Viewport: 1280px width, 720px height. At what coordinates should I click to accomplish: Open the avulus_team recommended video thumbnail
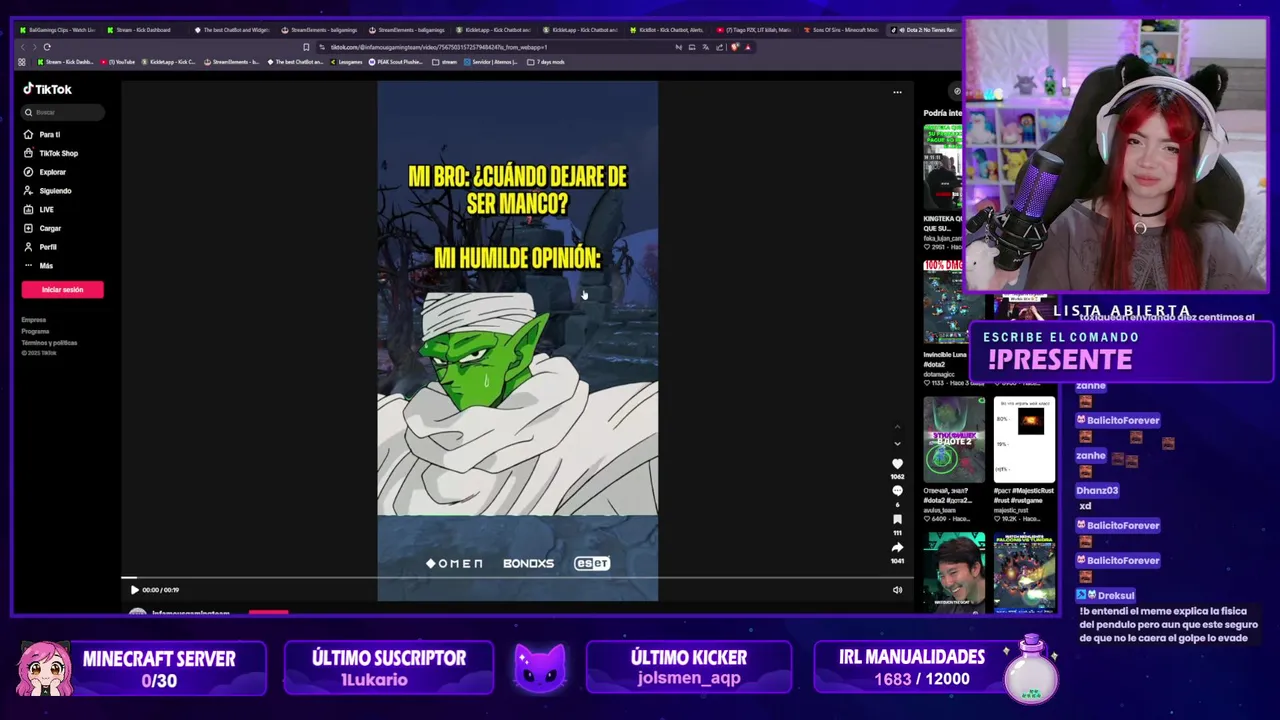click(954, 440)
